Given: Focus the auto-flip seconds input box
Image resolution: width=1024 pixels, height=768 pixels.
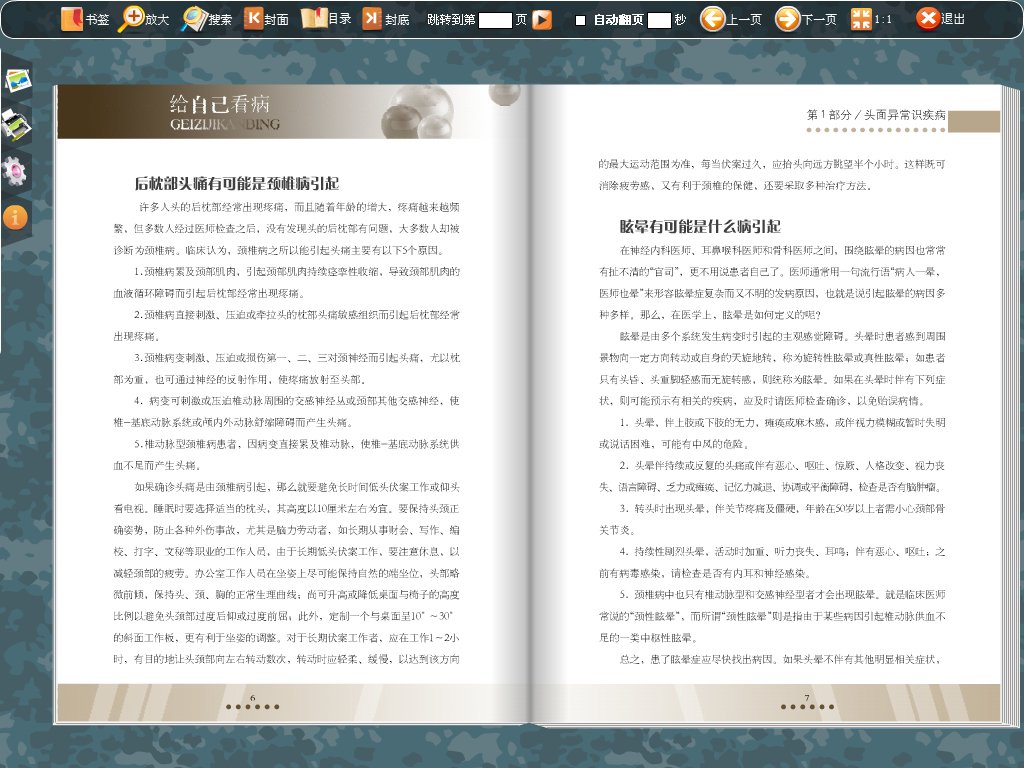Looking at the screenshot, I should tap(659, 20).
